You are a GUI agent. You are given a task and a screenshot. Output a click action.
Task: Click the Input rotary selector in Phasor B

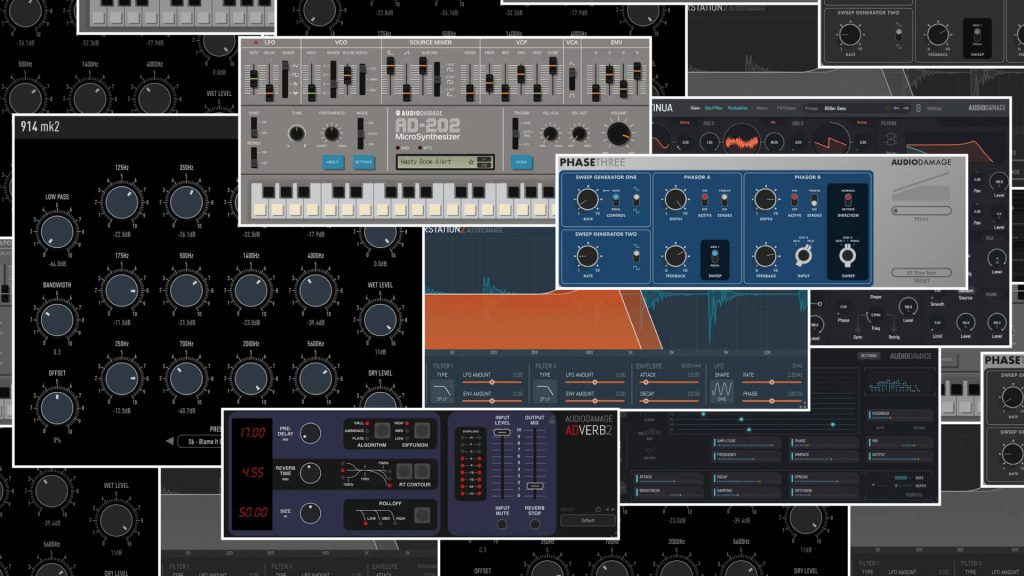click(803, 256)
